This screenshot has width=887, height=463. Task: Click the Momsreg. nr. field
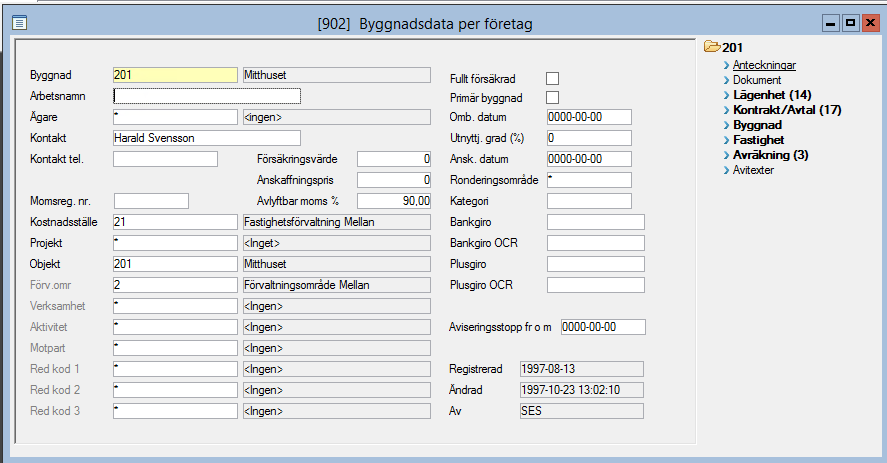(152, 201)
